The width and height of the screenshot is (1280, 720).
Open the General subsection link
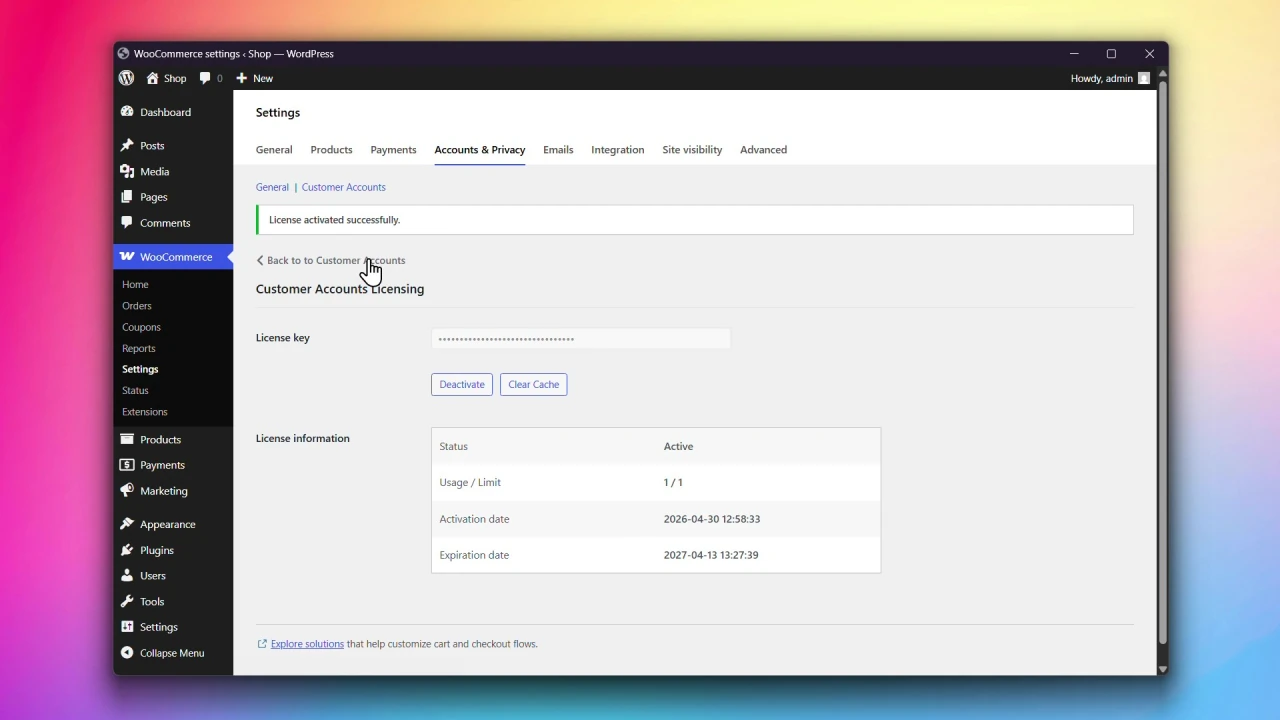pyautogui.click(x=272, y=187)
